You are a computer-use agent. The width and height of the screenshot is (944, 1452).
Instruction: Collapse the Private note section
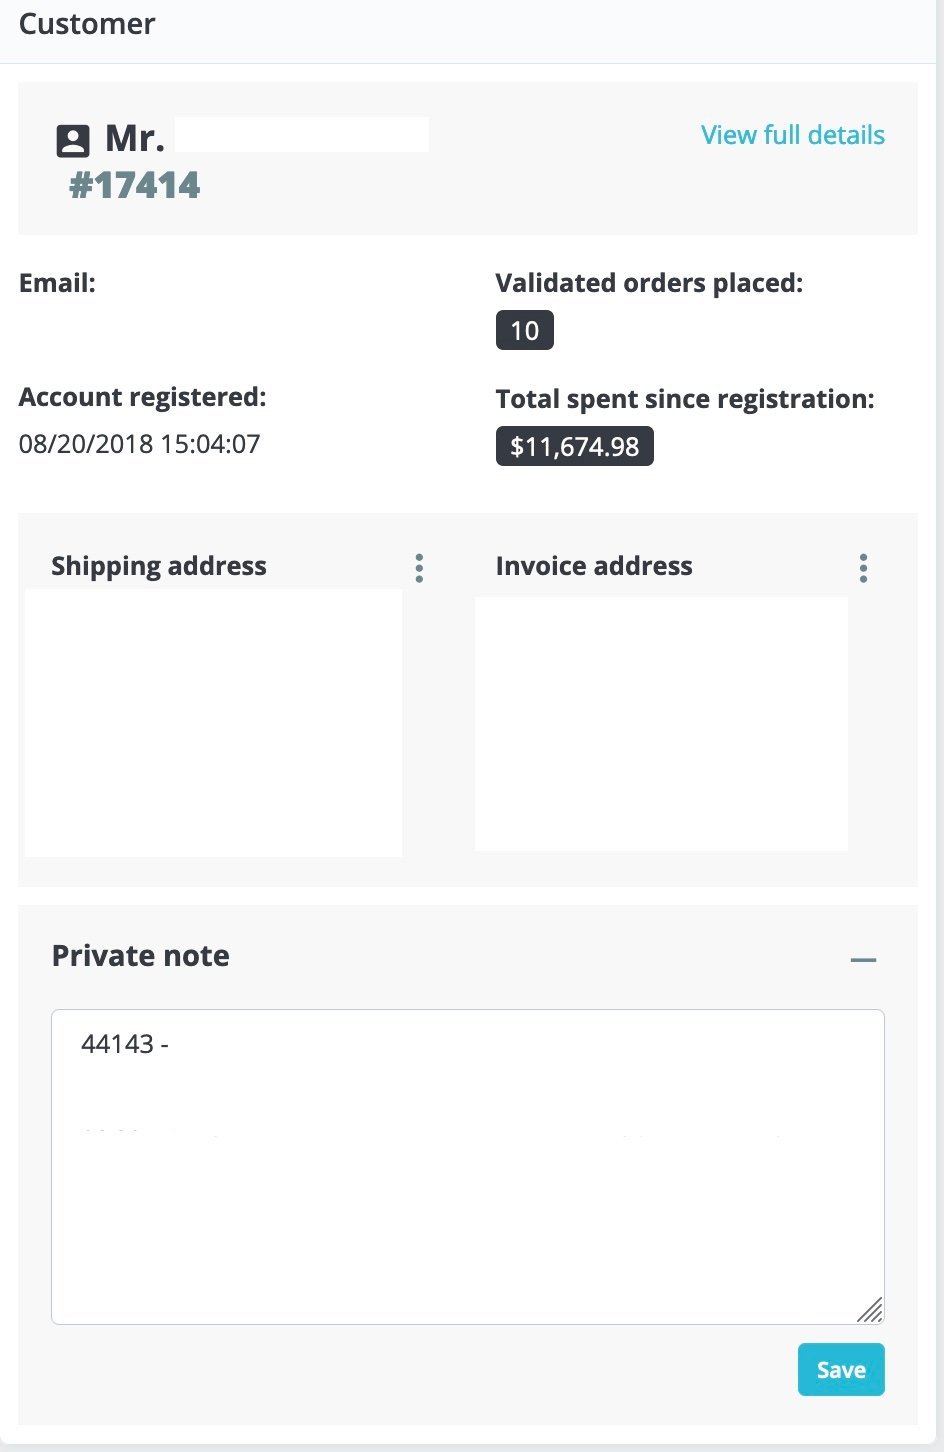[x=863, y=960]
